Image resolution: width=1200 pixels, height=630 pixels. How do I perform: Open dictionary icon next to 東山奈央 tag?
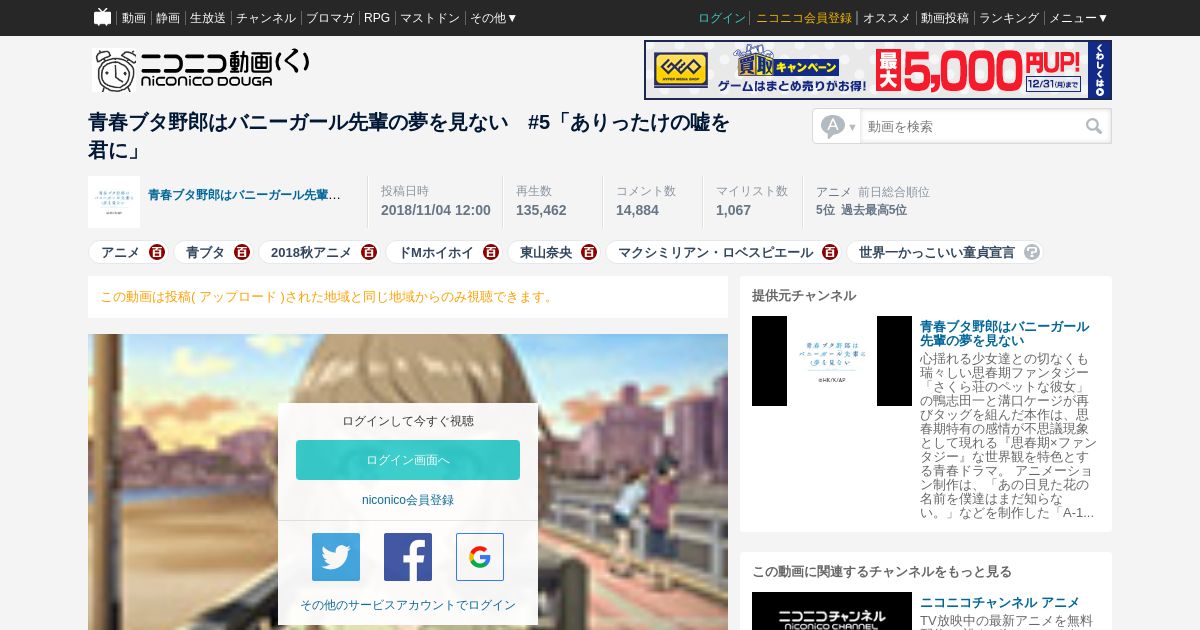(x=589, y=252)
